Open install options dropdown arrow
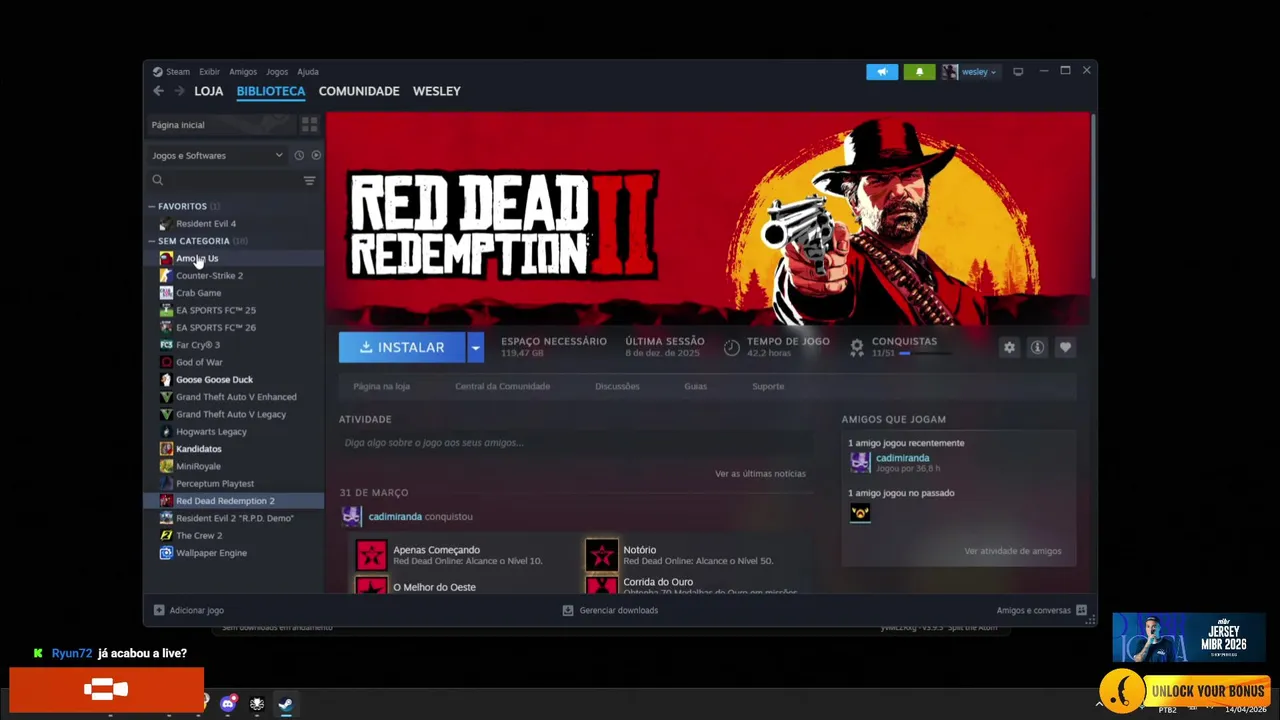Viewport: 1280px width, 720px height. 475,347
